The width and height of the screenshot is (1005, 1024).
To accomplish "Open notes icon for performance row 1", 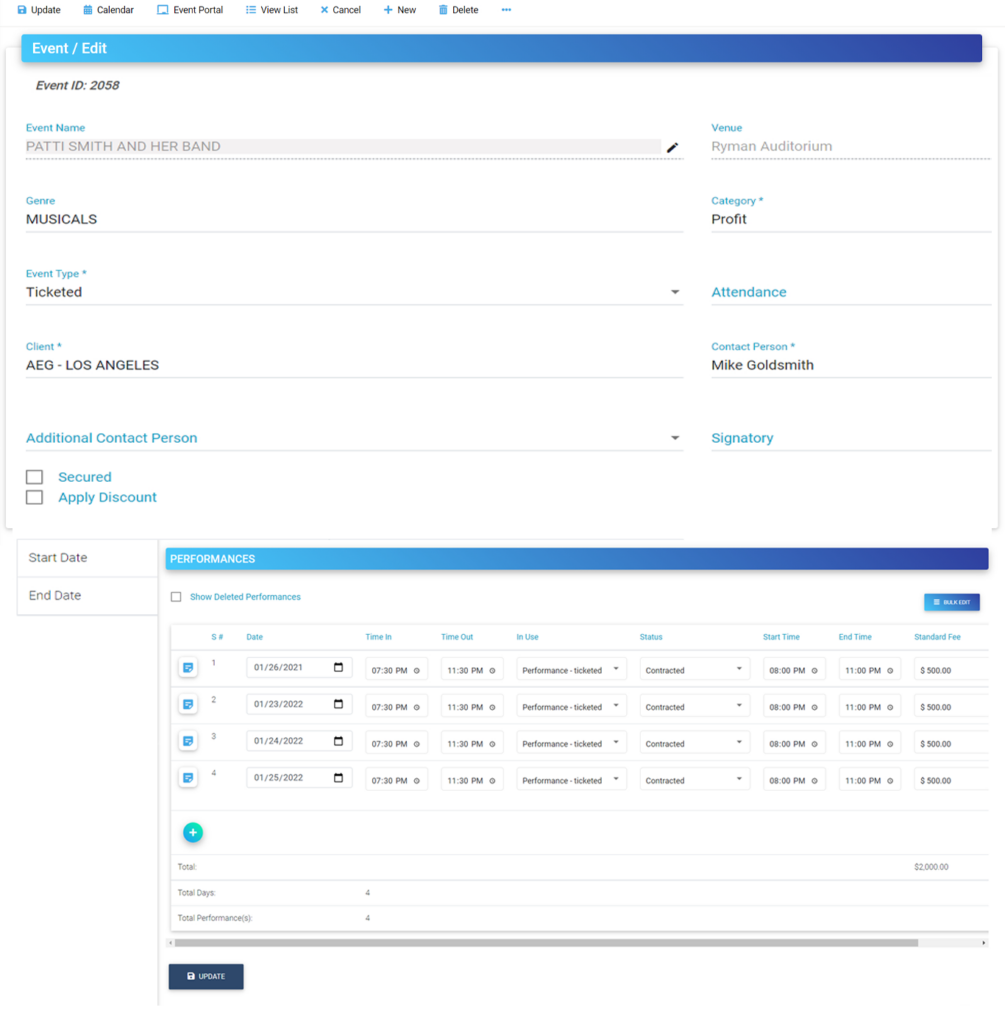I will 188,667.
